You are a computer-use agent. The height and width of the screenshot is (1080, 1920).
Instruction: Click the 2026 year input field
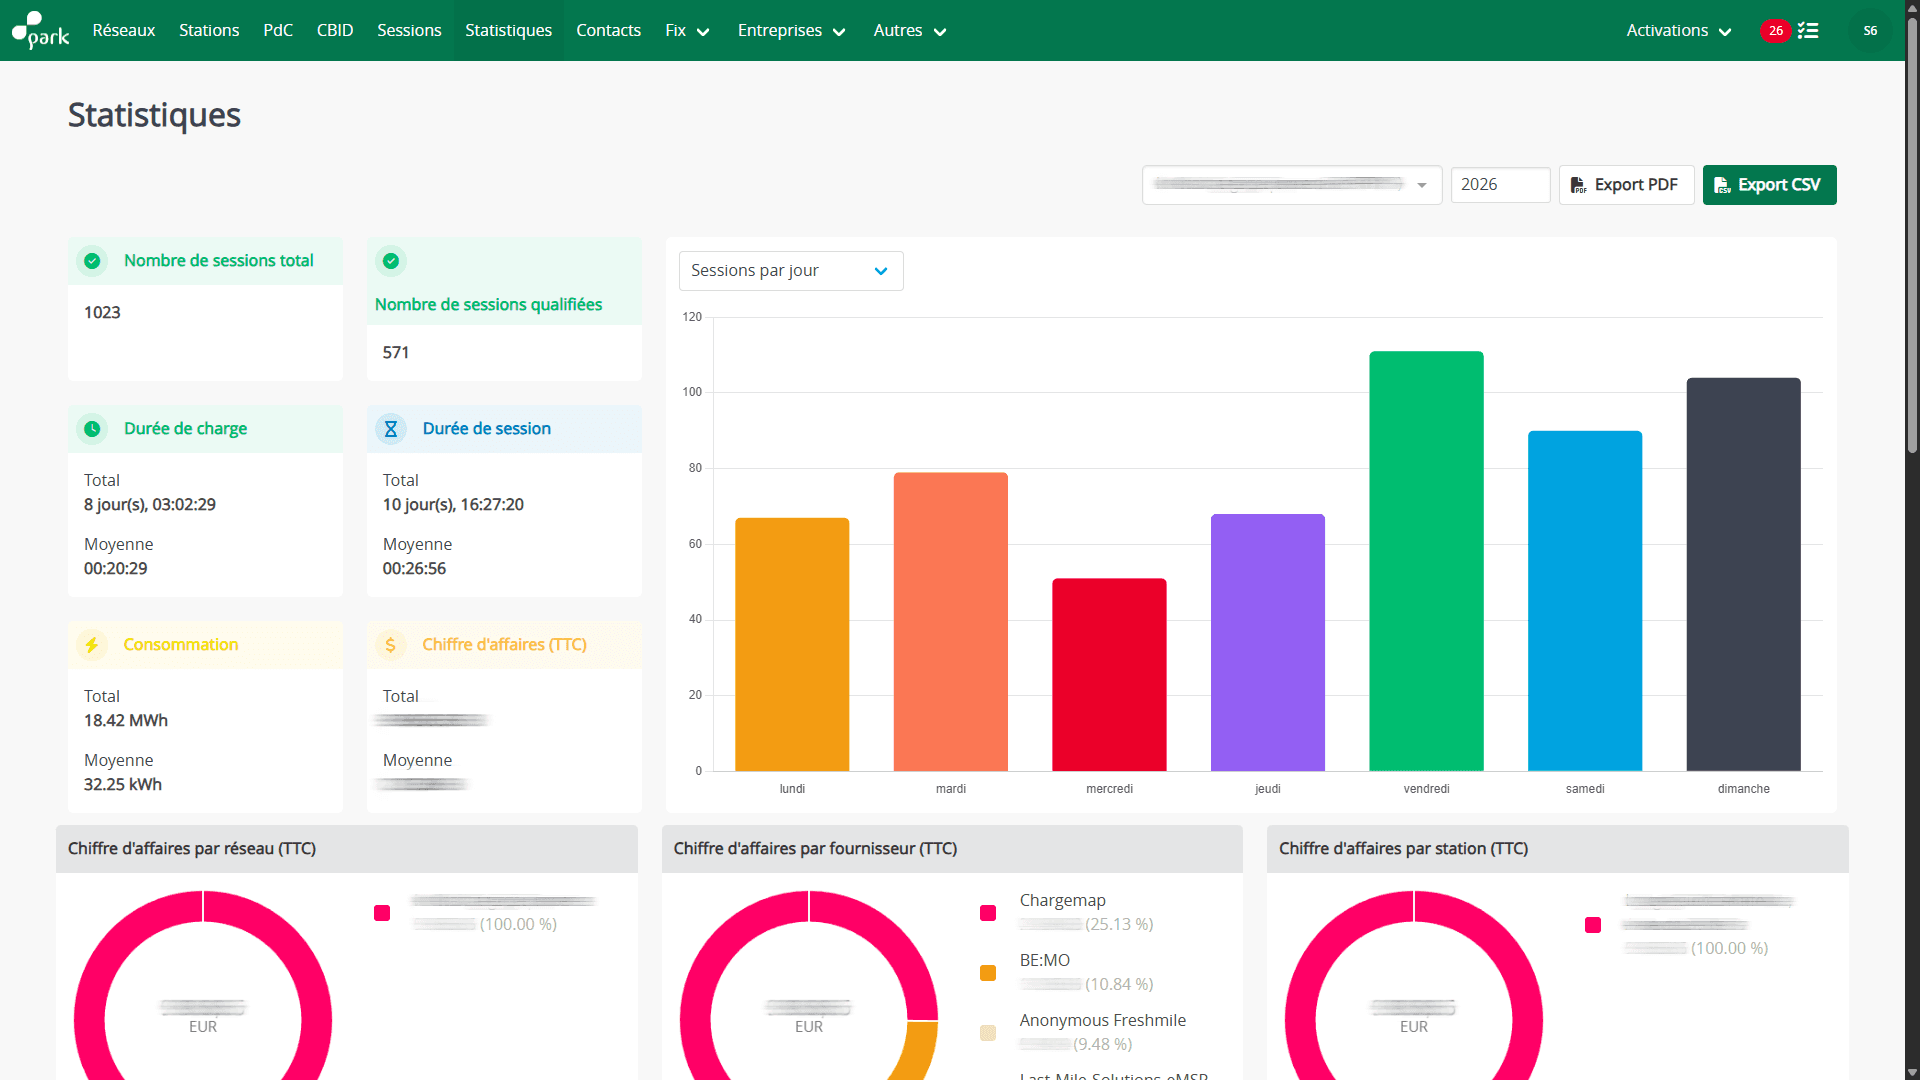[1500, 185]
